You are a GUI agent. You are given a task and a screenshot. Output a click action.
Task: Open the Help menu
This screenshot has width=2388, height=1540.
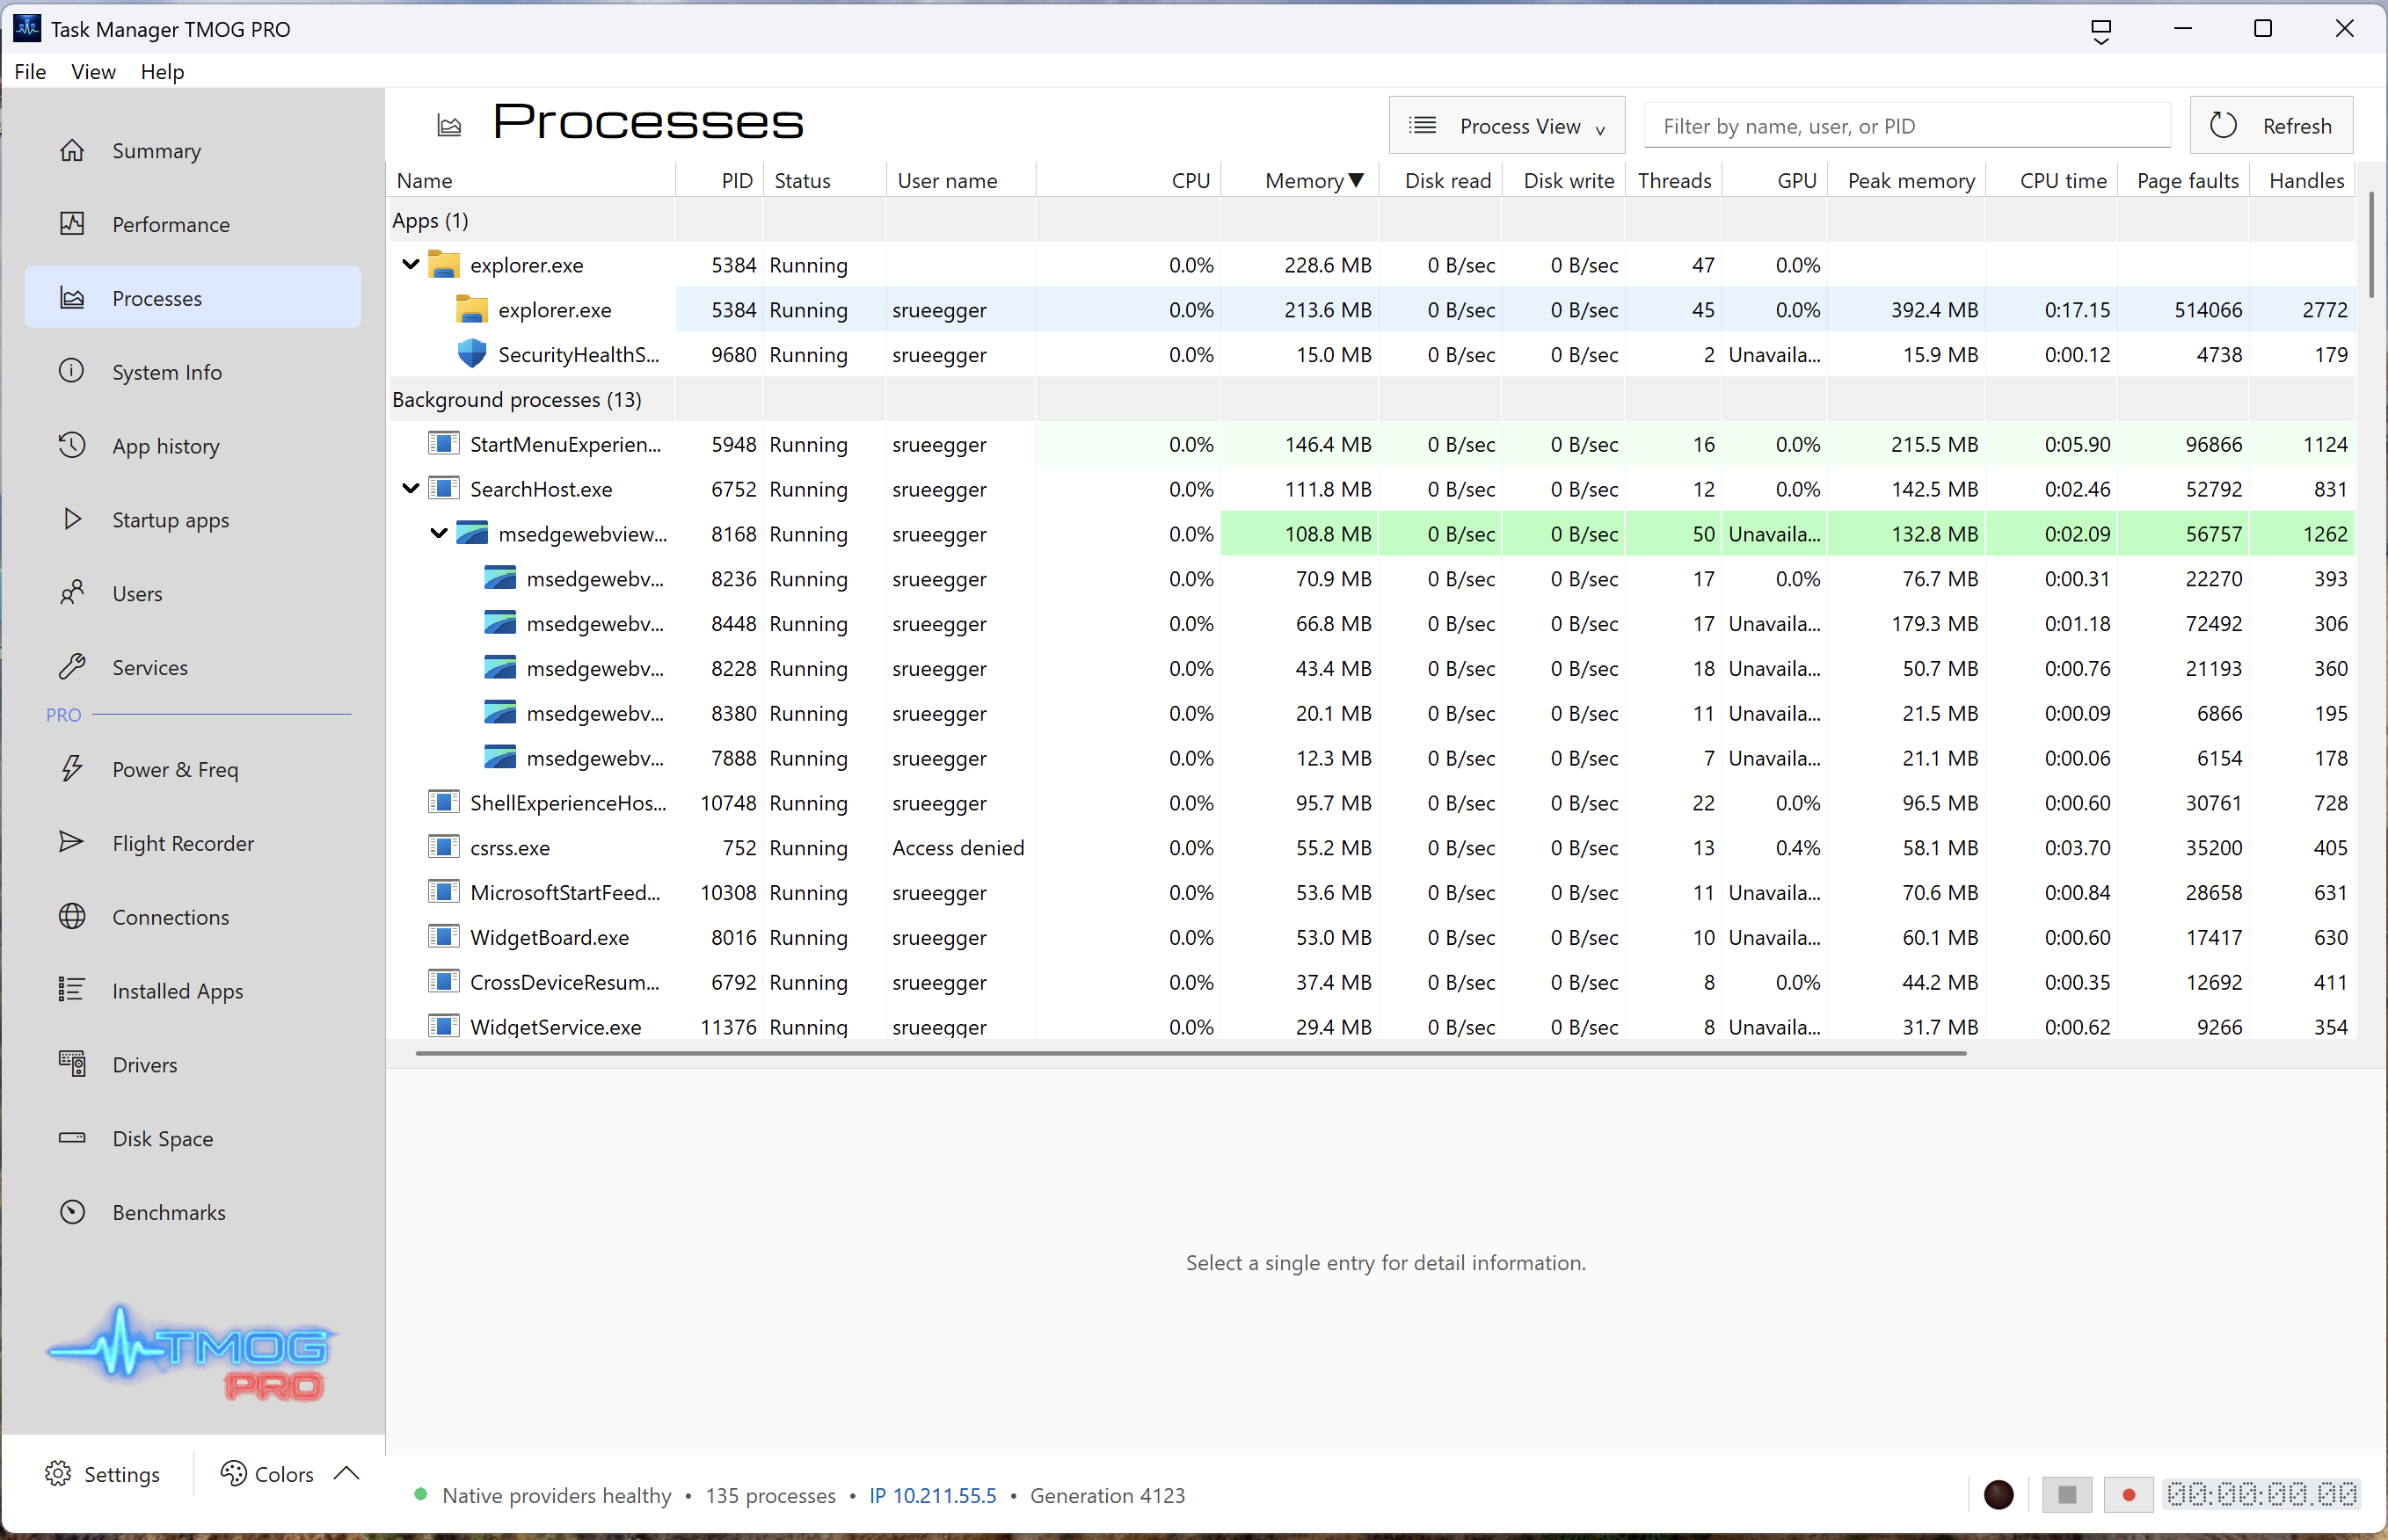tap(162, 72)
